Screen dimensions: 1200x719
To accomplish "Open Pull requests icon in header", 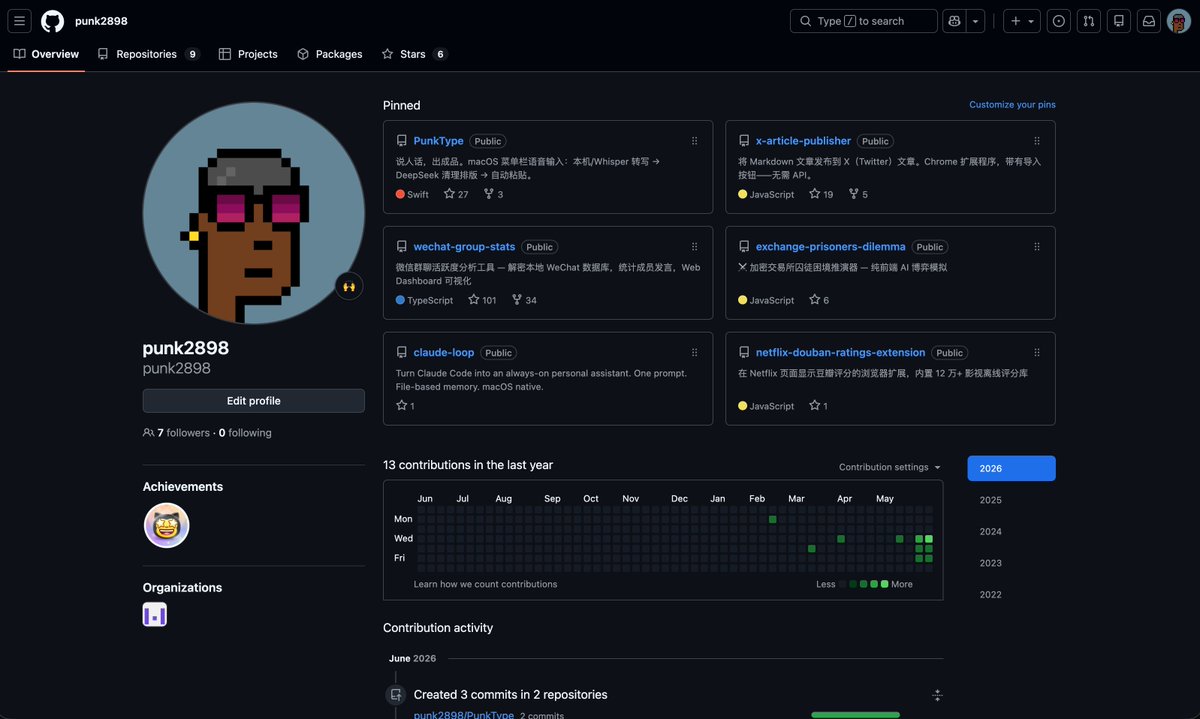I will (x=1089, y=21).
